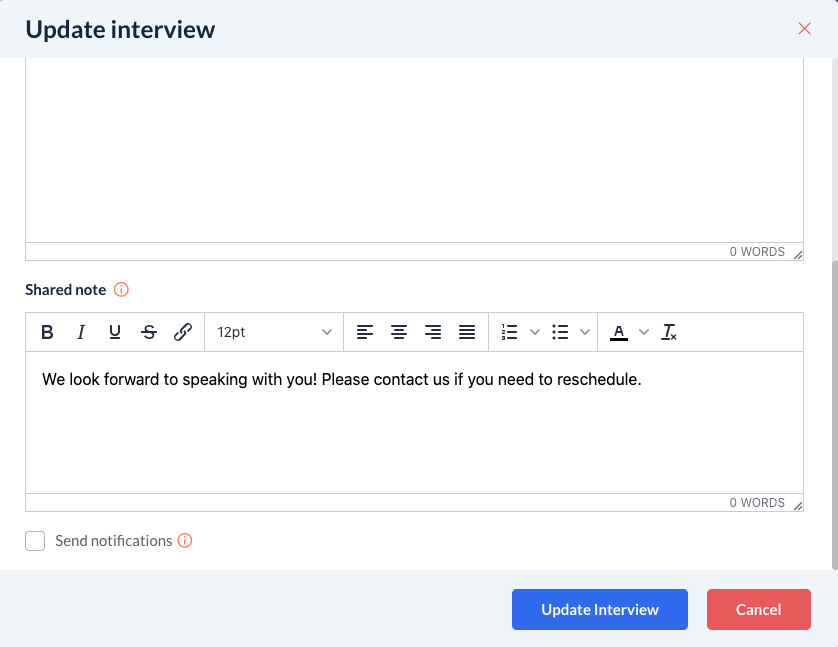Viewport: 838px width, 647px height.
Task: Insert a link in the note
Action: [183, 332]
